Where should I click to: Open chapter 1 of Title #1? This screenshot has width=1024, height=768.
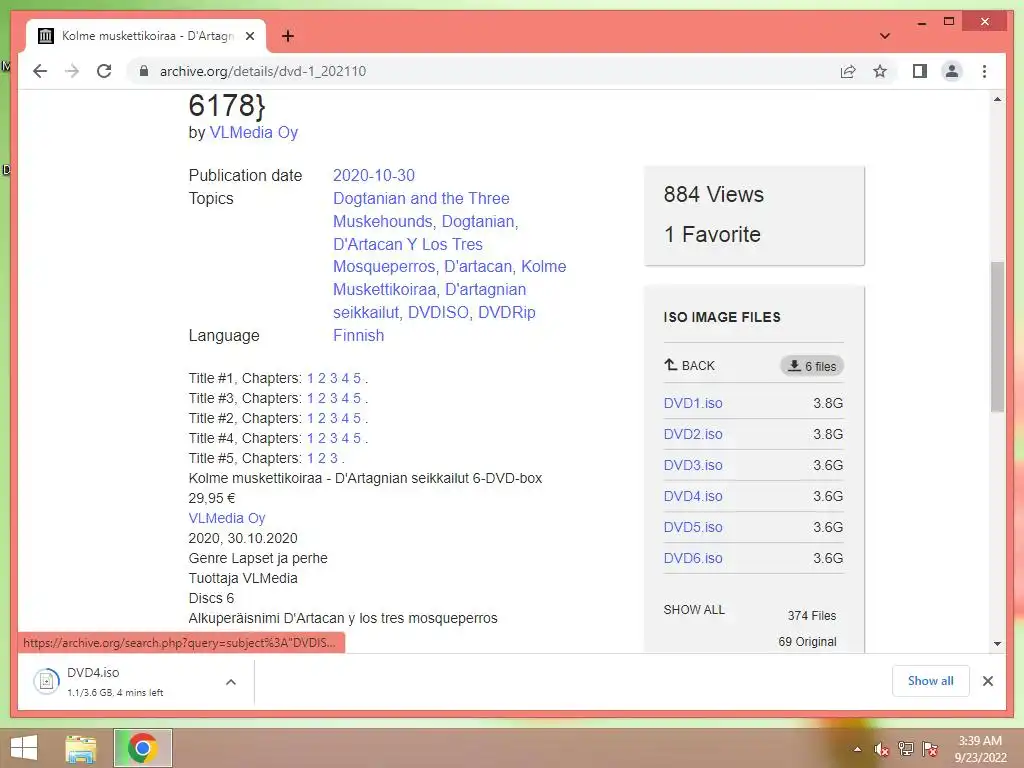(x=310, y=378)
